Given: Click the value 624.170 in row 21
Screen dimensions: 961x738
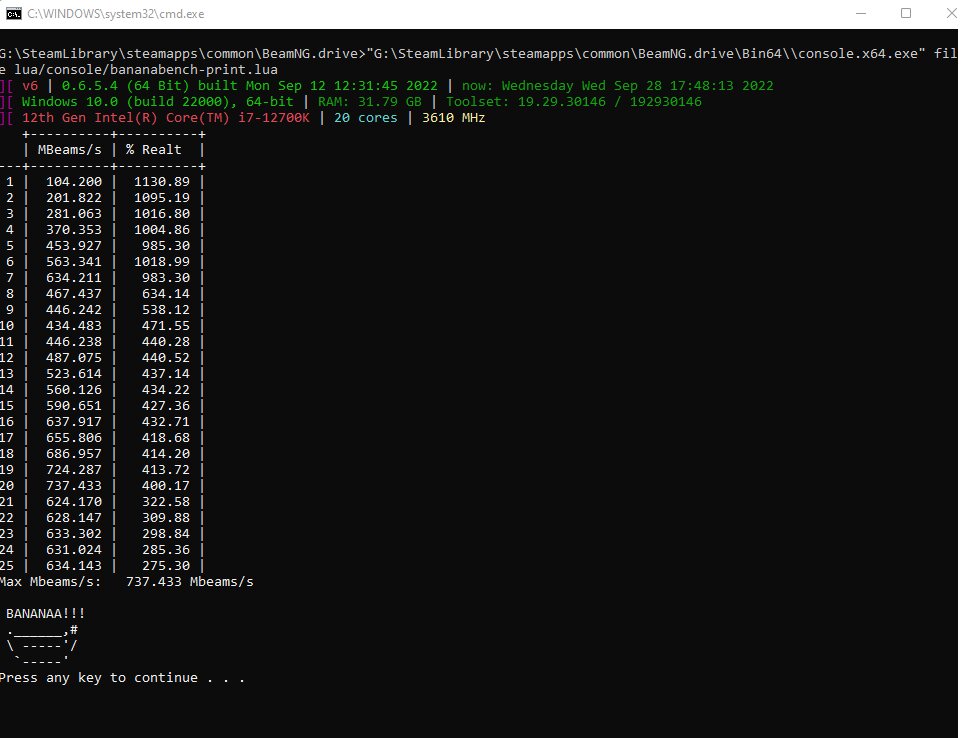Looking at the screenshot, I should [74, 501].
